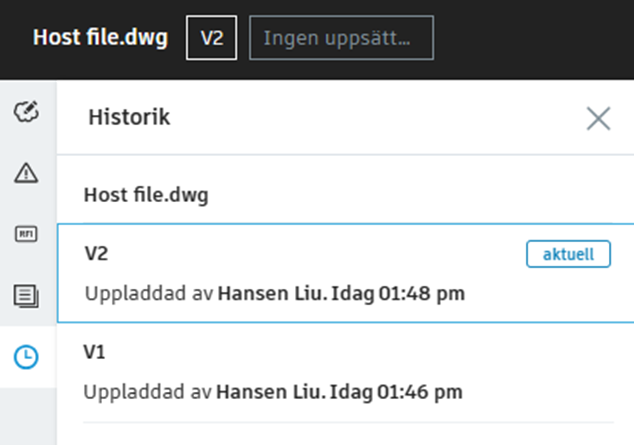The height and width of the screenshot is (445, 634).
Task: Open the RFI panel icon
Action: (27, 233)
